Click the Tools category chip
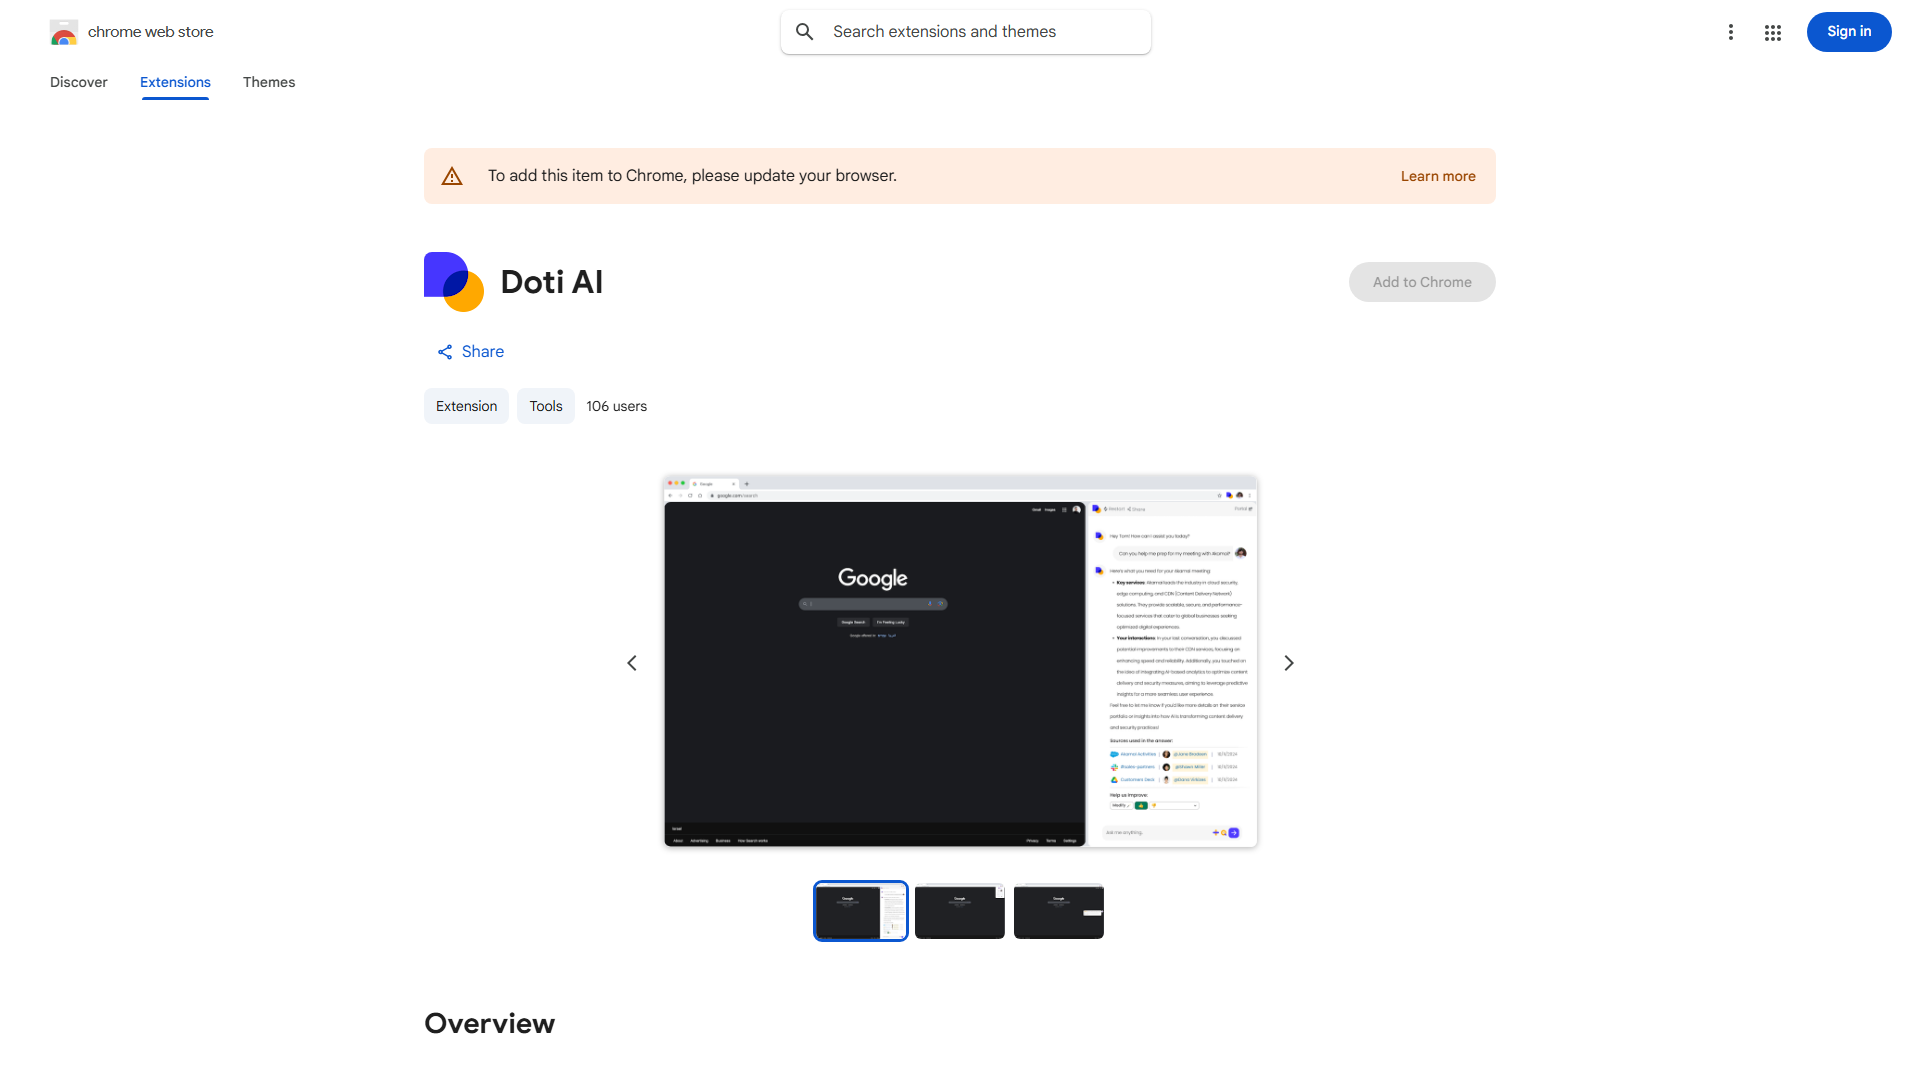The height and width of the screenshot is (1080, 1920). point(545,406)
